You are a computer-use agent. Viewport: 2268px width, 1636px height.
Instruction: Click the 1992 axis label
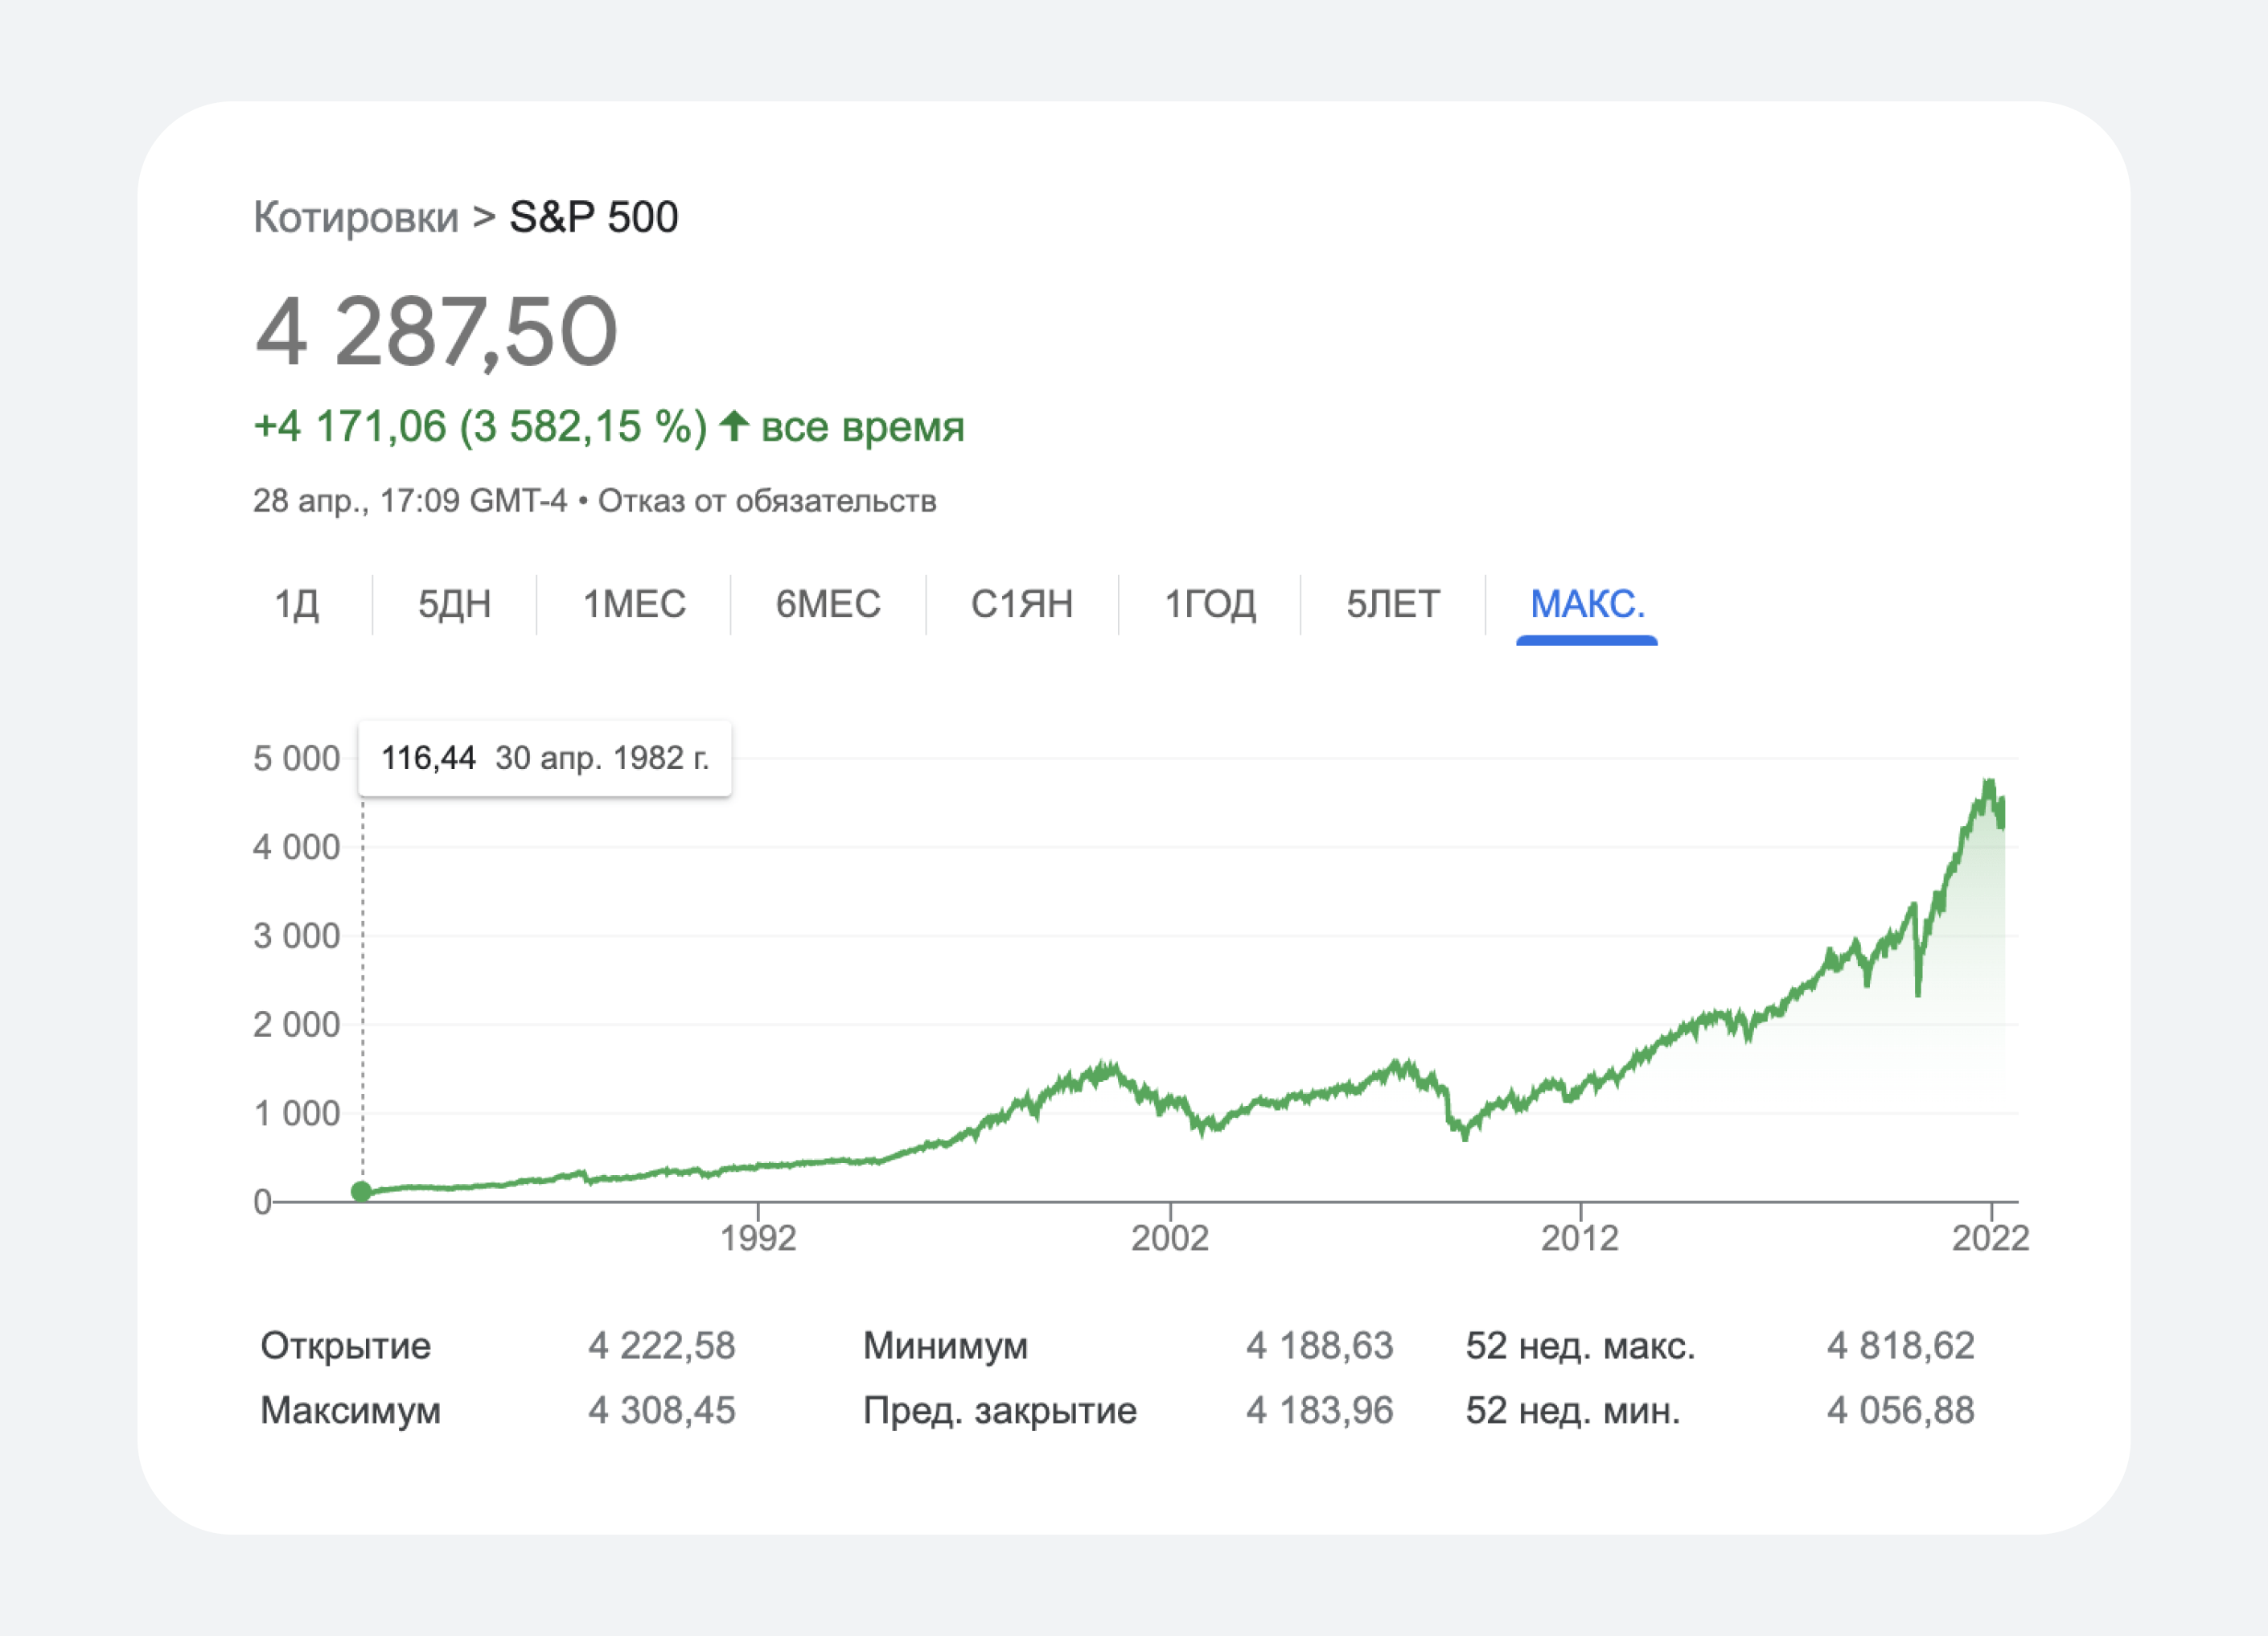[758, 1238]
